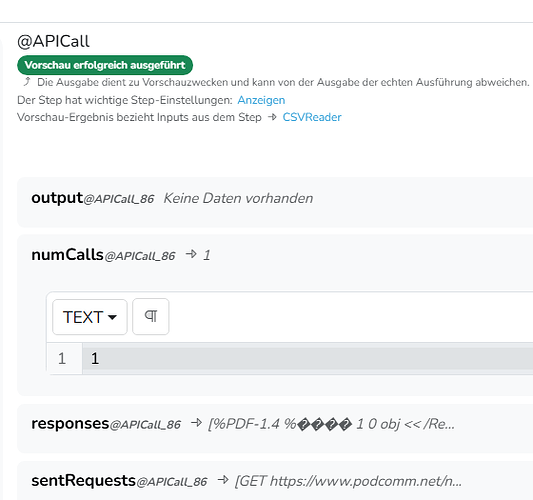Click the arrow icon beside responses
Screen dimensions: 533x500
pos(196,423)
